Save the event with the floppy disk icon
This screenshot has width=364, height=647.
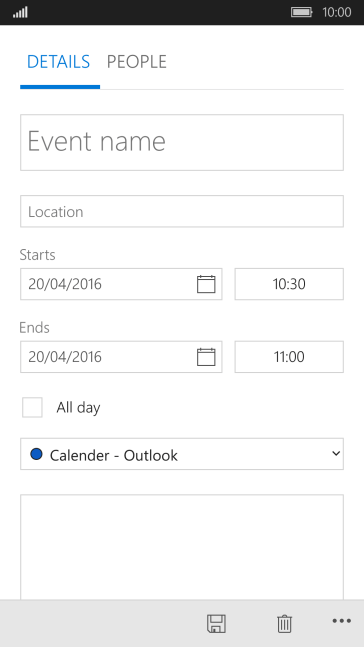pyautogui.click(x=216, y=623)
